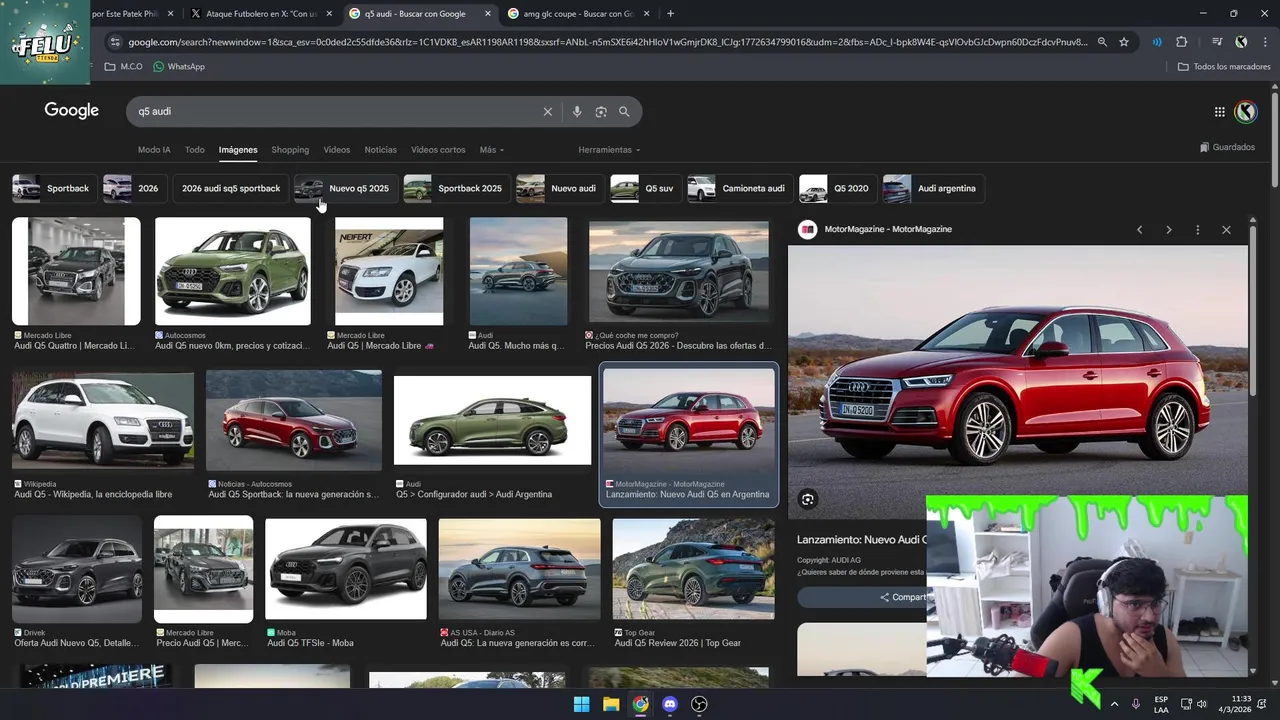1280x720 pixels.
Task: Search inside image with Lens overlay icon
Action: coord(808,499)
